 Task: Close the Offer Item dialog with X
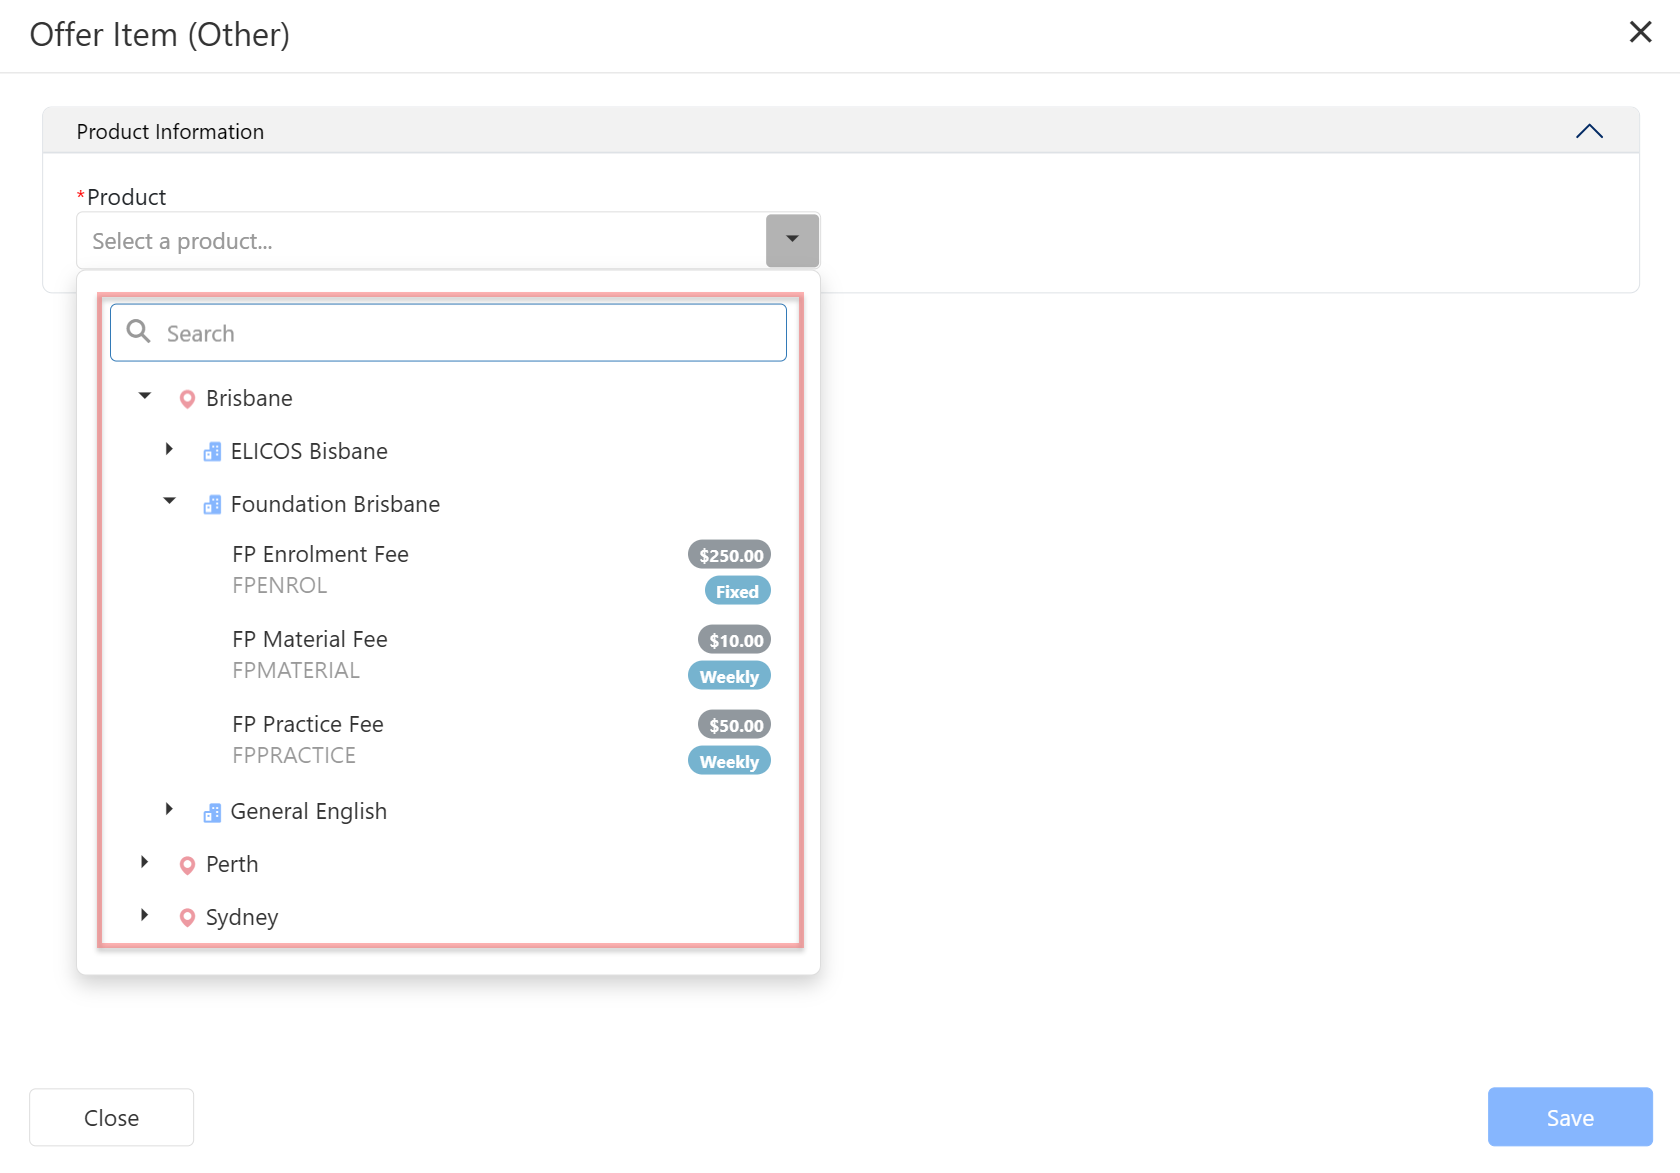tap(1640, 32)
